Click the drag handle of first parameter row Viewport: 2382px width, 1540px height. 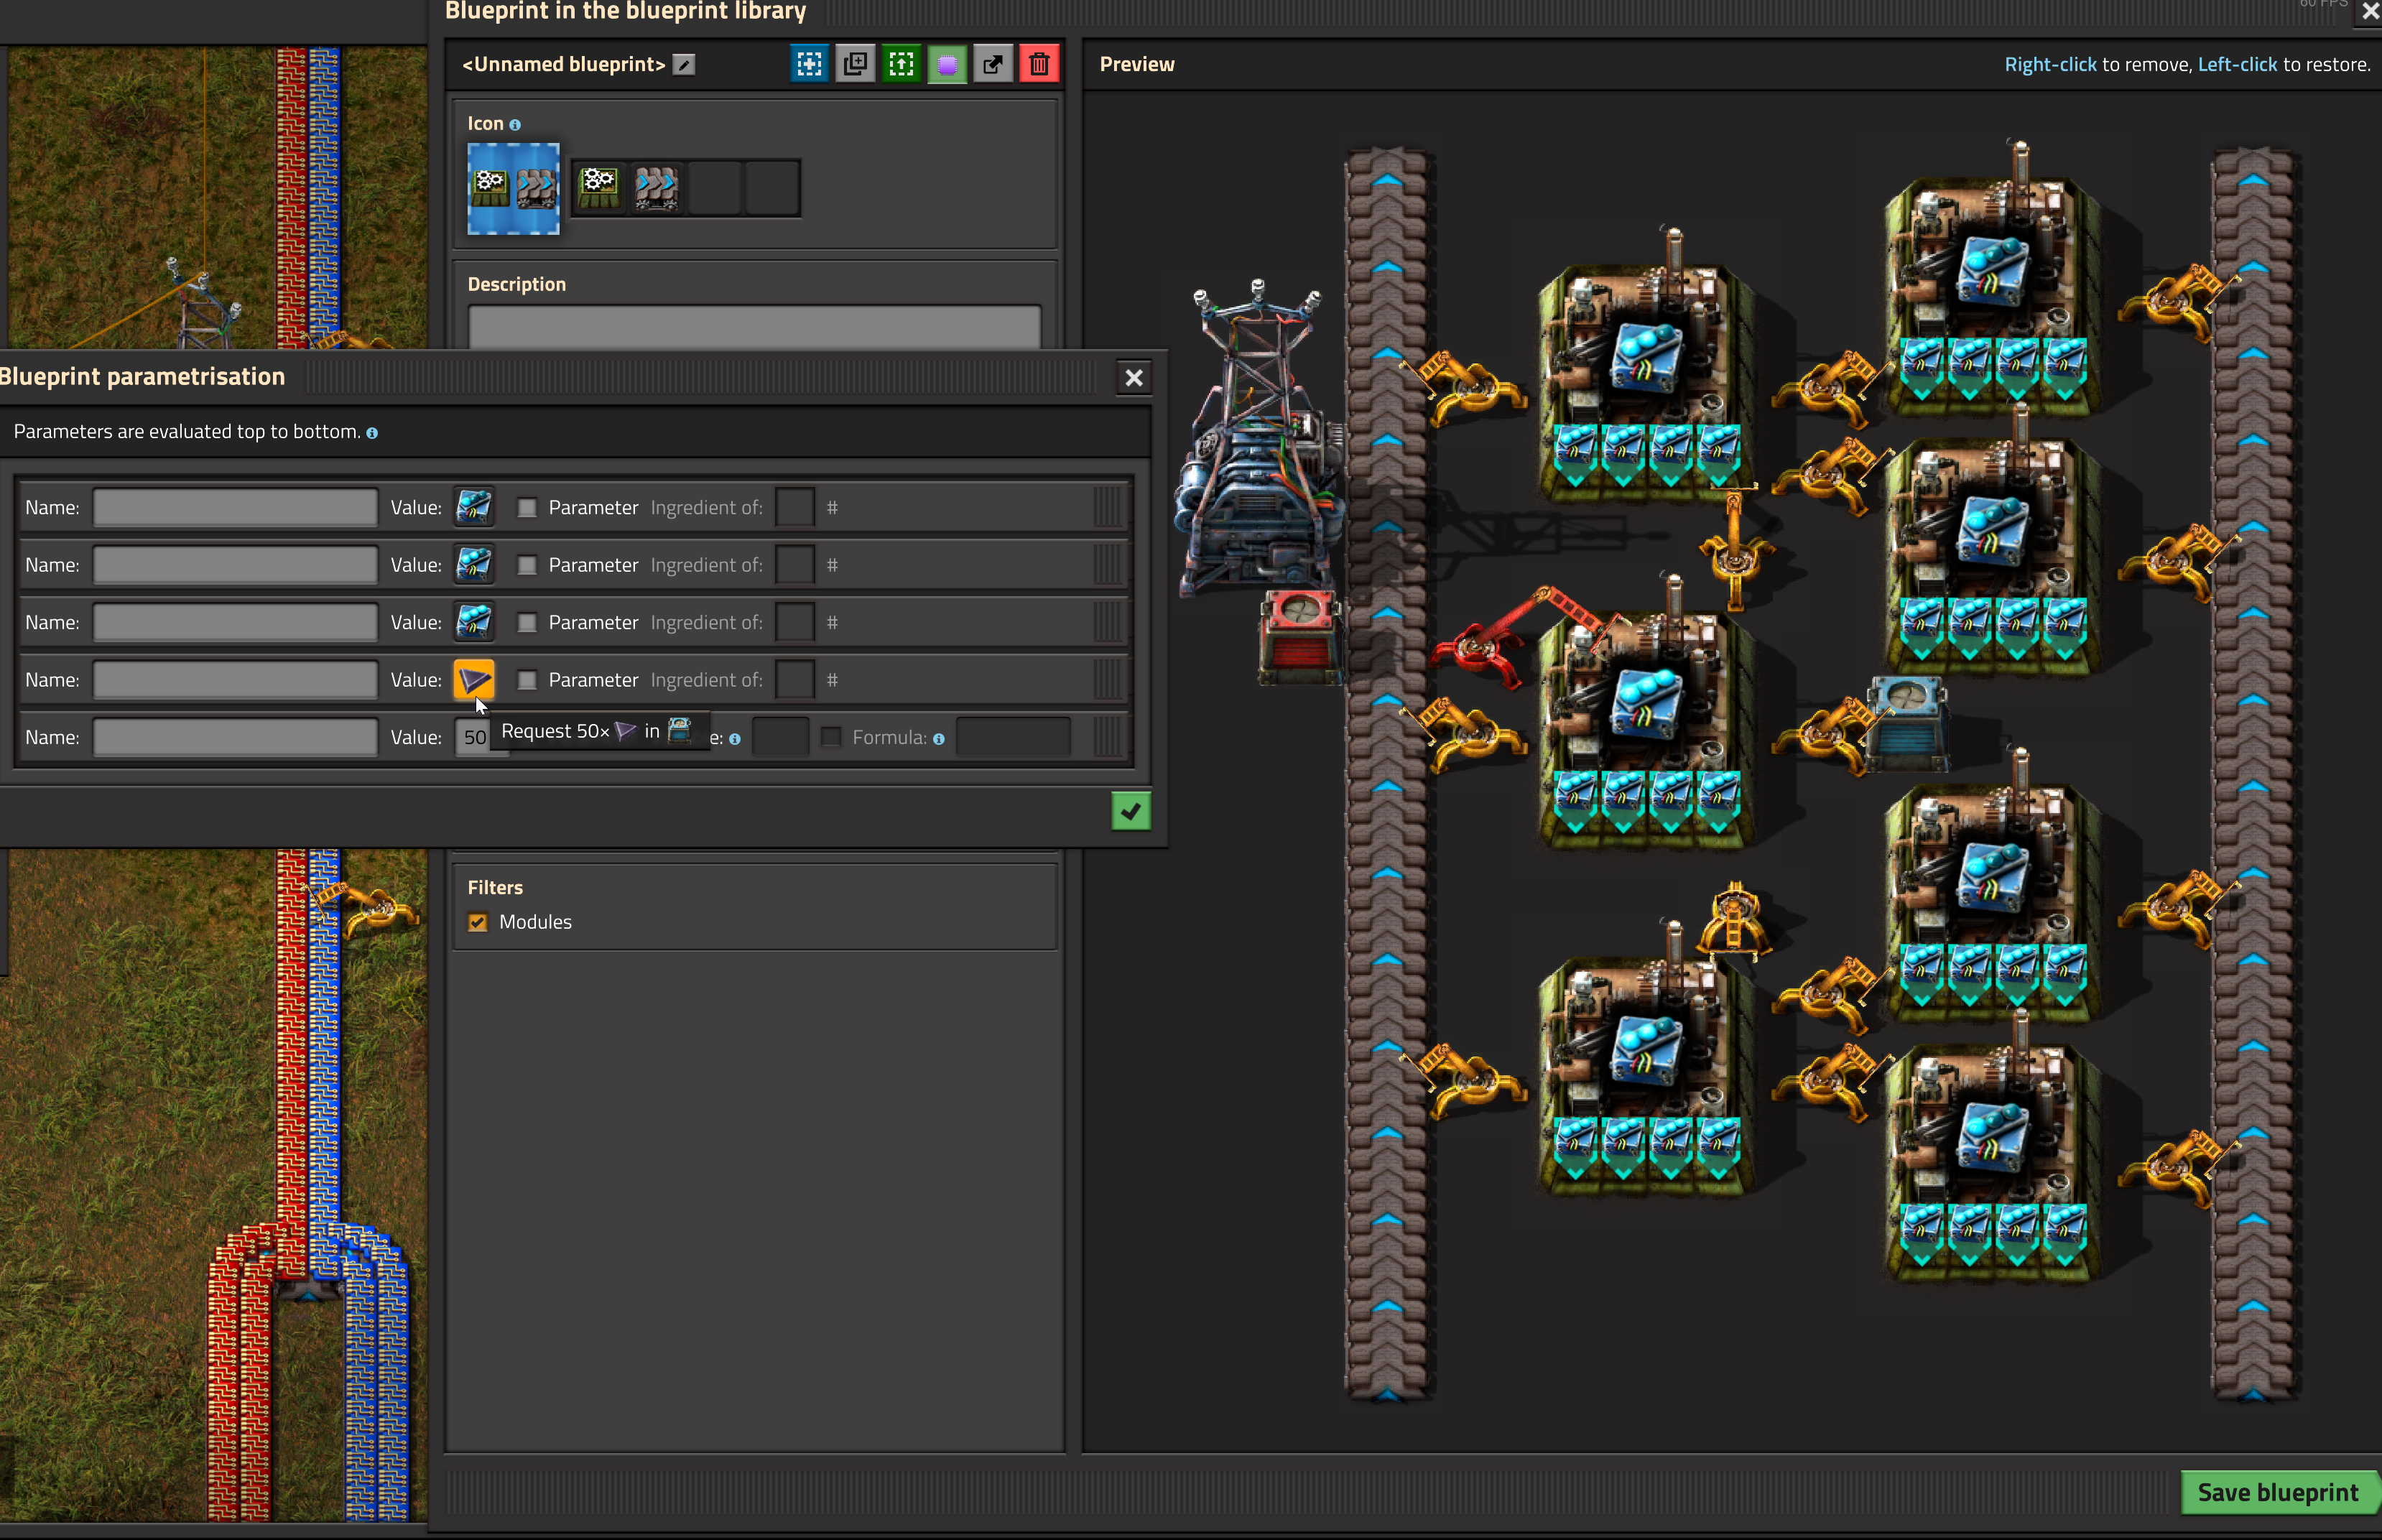click(x=1107, y=507)
